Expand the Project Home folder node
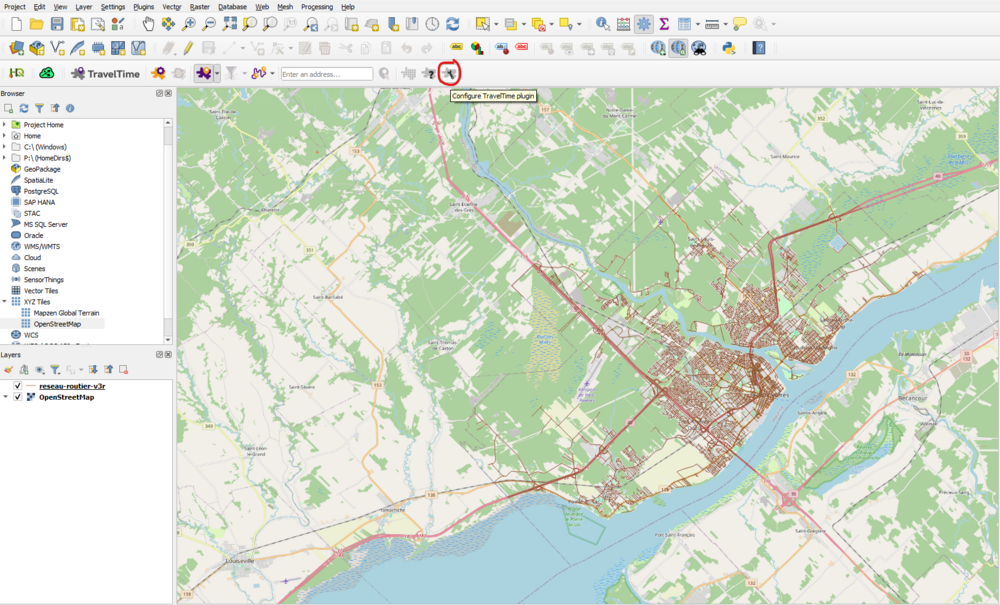 point(5,124)
